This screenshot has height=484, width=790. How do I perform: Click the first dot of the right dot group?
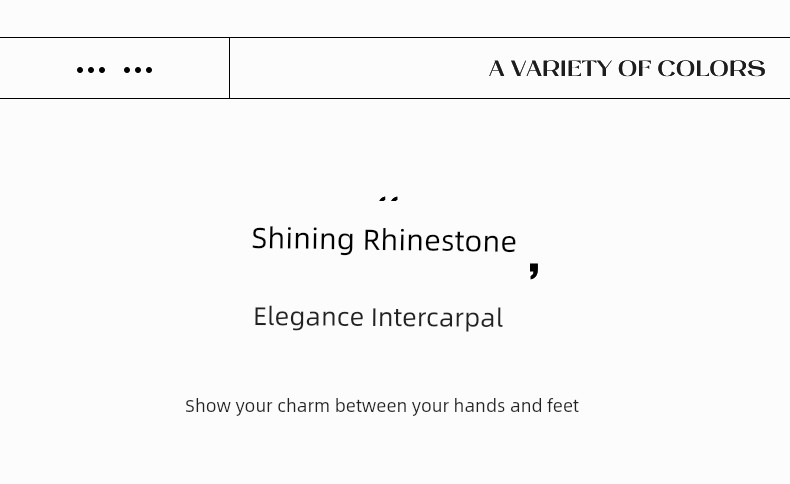(x=127, y=70)
